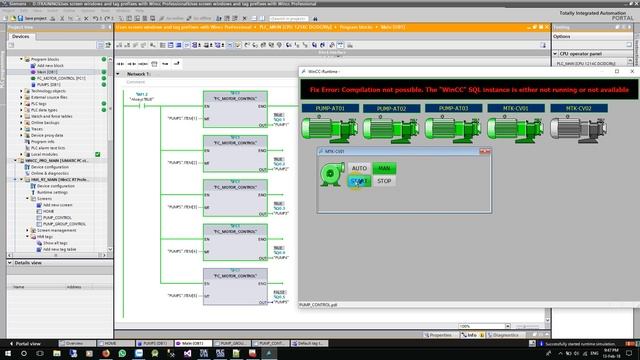Click the Delete X icon in main toolbar
This screenshot has width=640, height=360.
click(86, 18)
